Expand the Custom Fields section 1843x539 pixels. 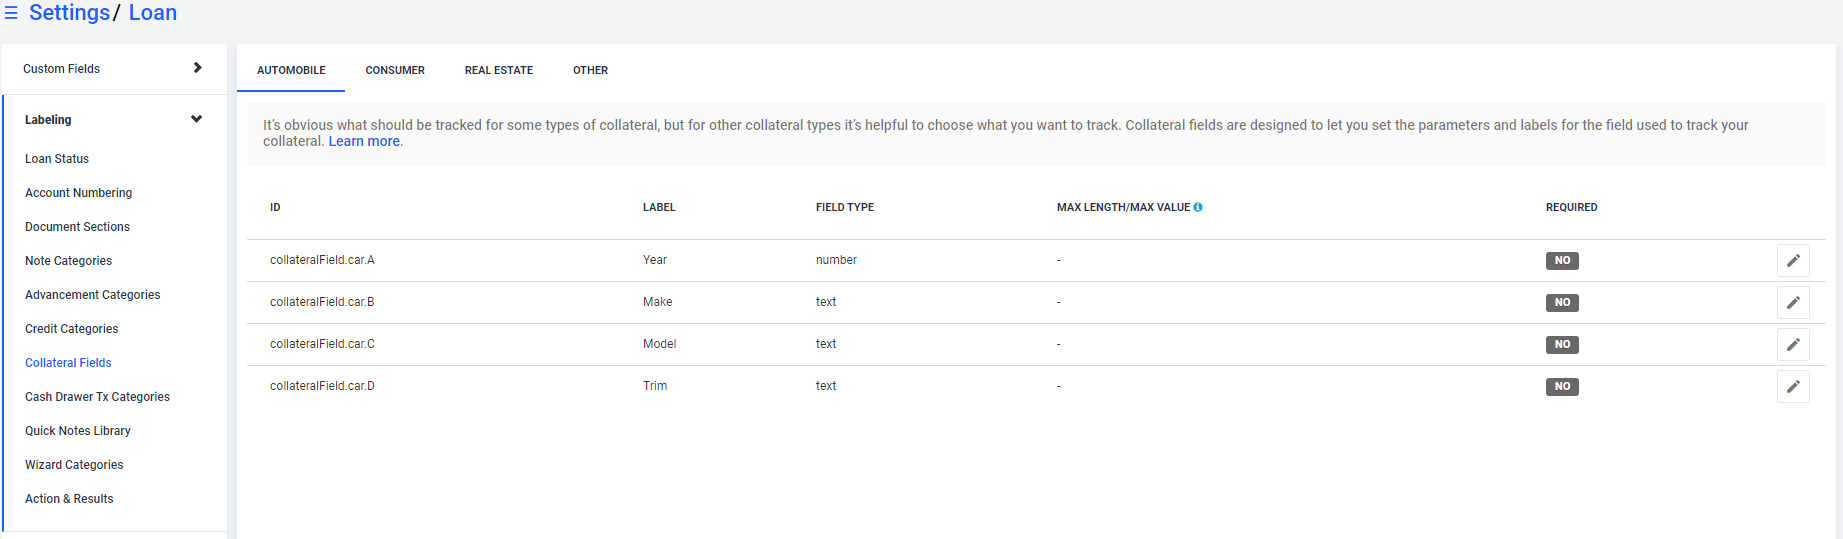point(114,69)
